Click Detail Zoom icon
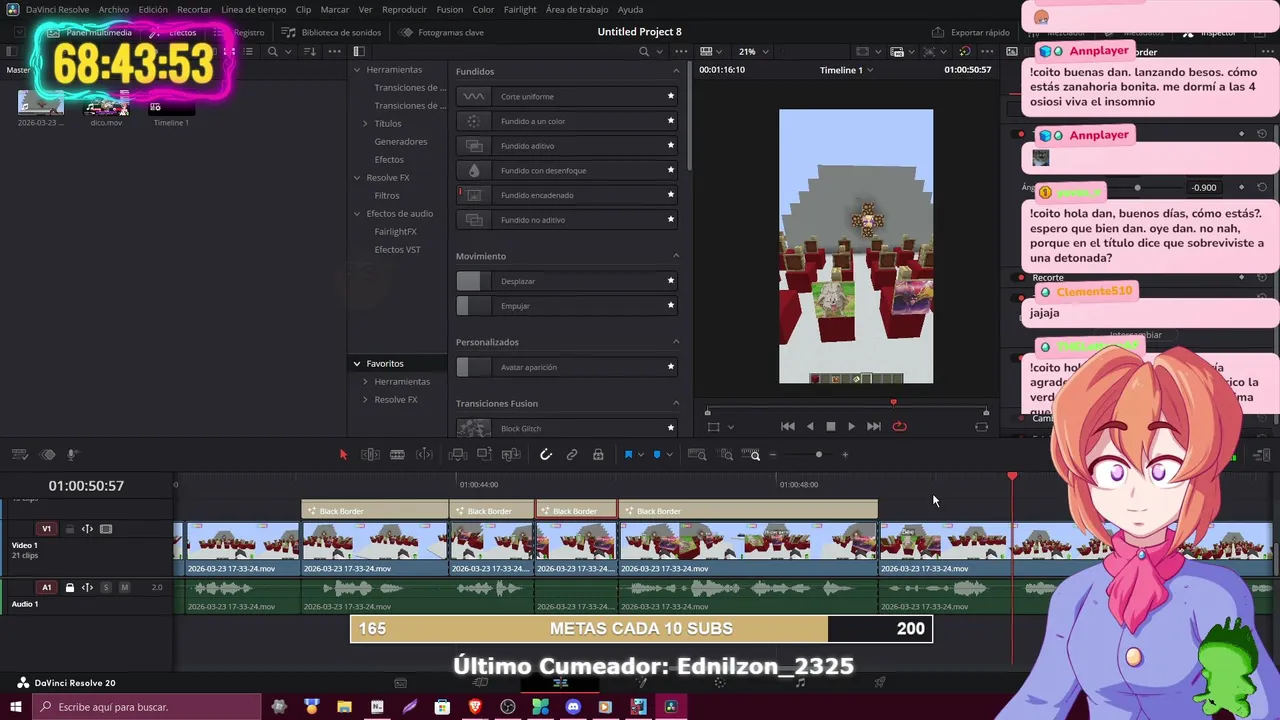This screenshot has width=1280, height=720. coord(725,455)
